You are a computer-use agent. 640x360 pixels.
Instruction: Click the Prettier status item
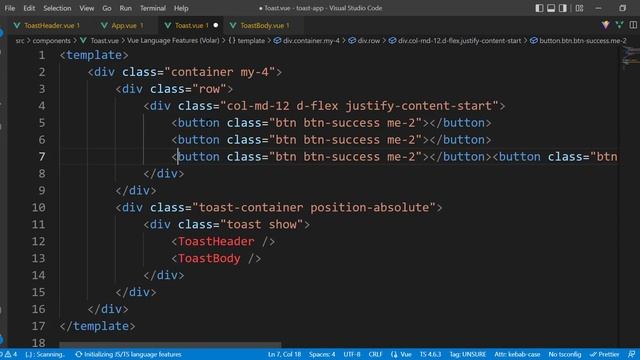coord(604,354)
